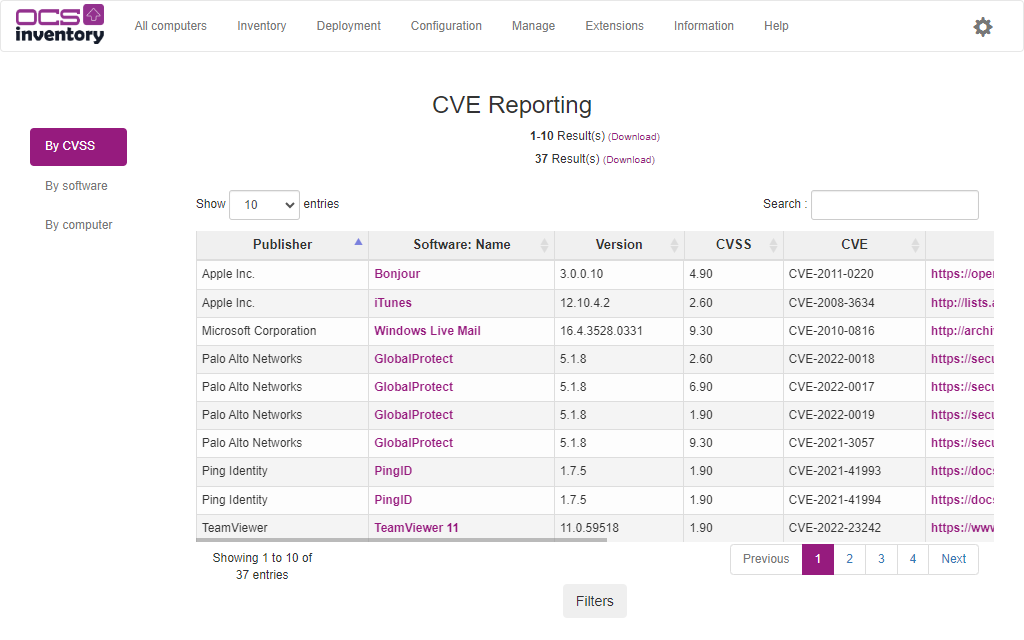Open the settings gear icon
Screen dimensions: 1024x640
click(983, 27)
